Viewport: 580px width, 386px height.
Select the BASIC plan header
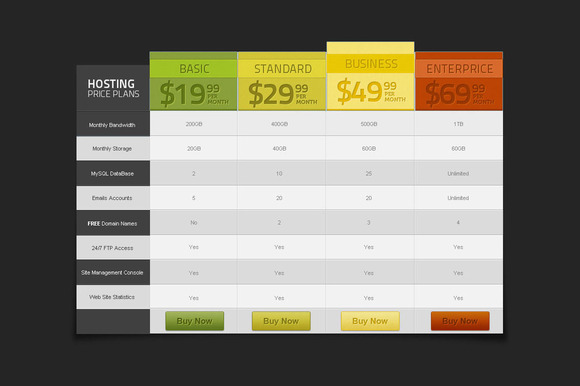click(x=193, y=69)
